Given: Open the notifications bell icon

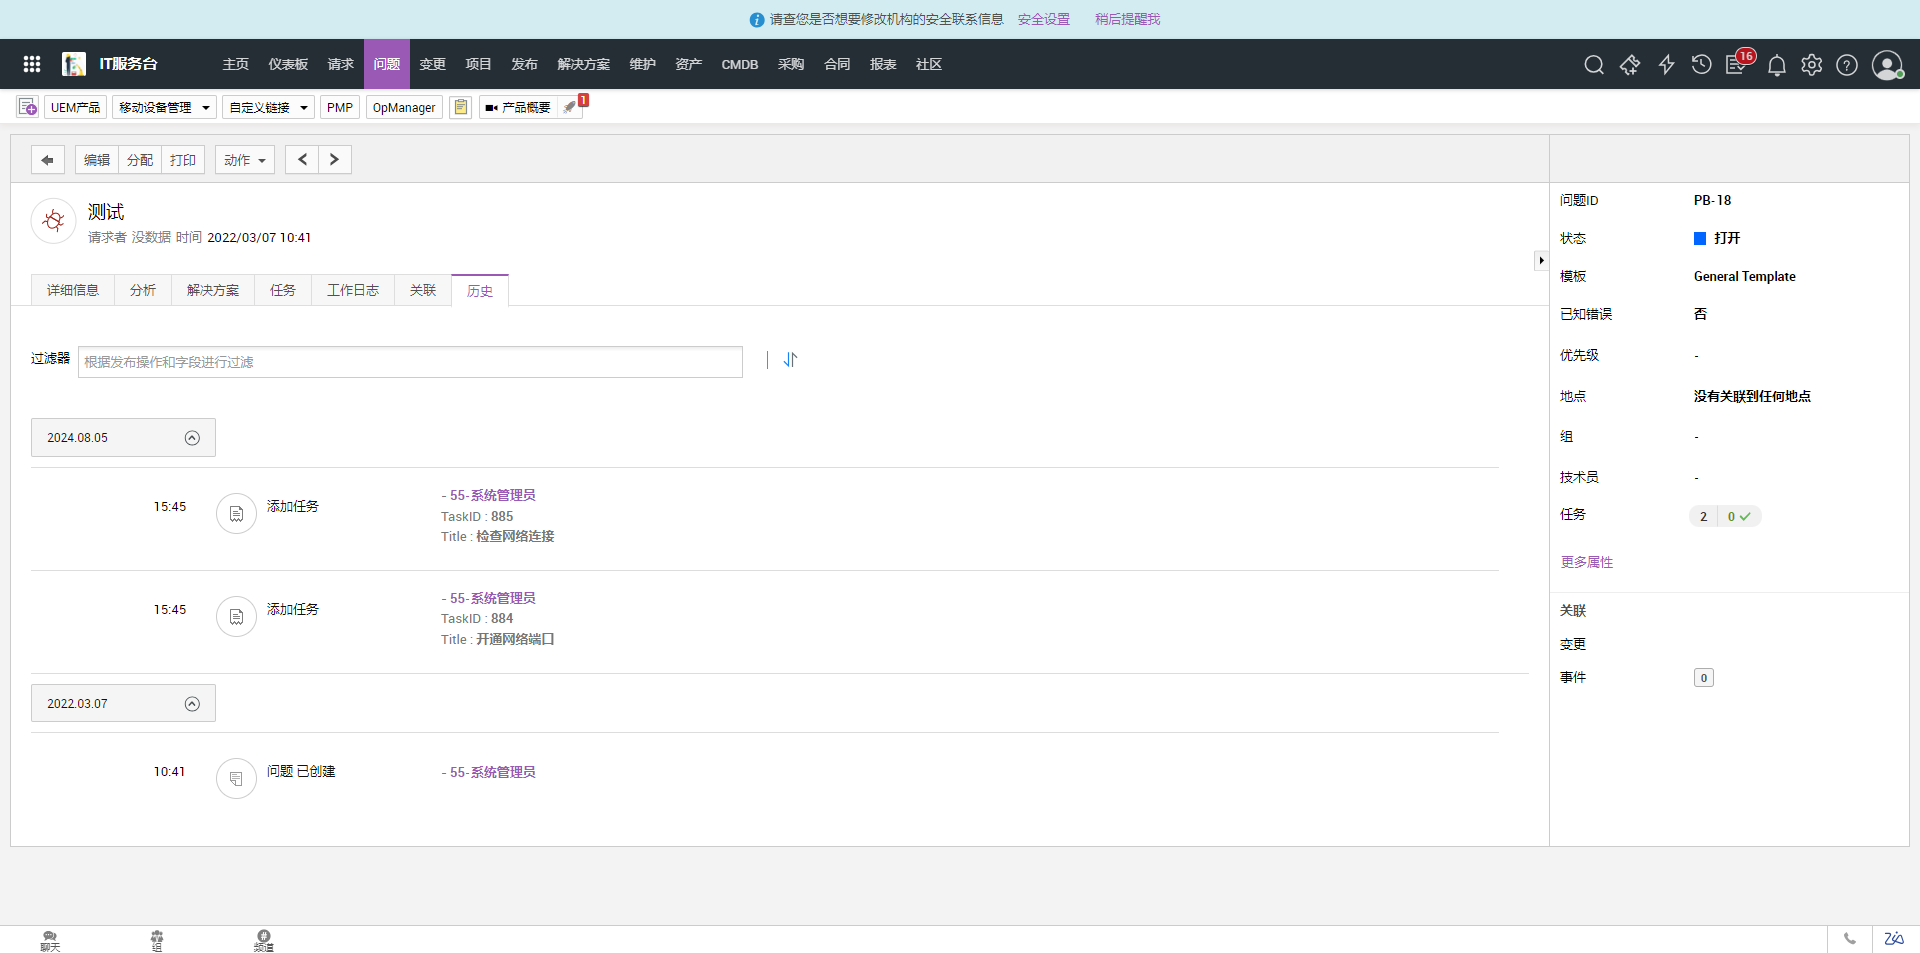Looking at the screenshot, I should pyautogui.click(x=1776, y=66).
